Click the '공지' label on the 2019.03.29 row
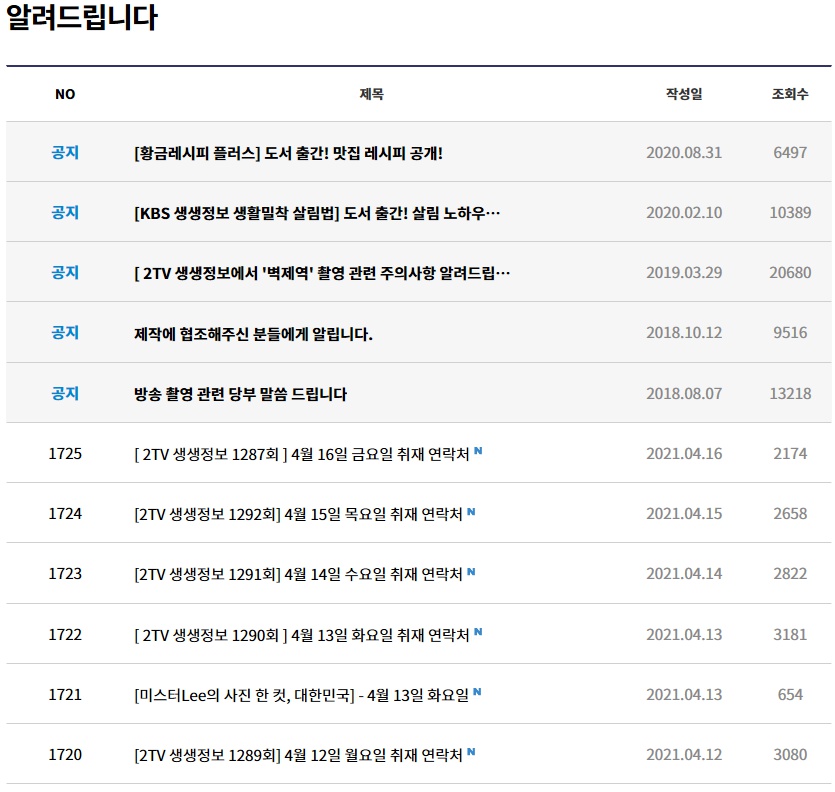This screenshot has height=792, width=835. click(65, 273)
